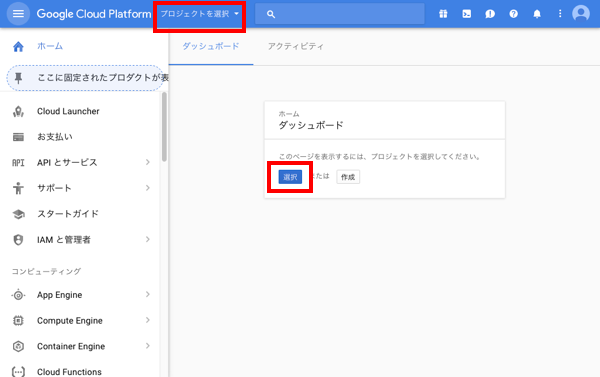Click the サポート person icon
The image size is (600, 377).
[x=18, y=188]
